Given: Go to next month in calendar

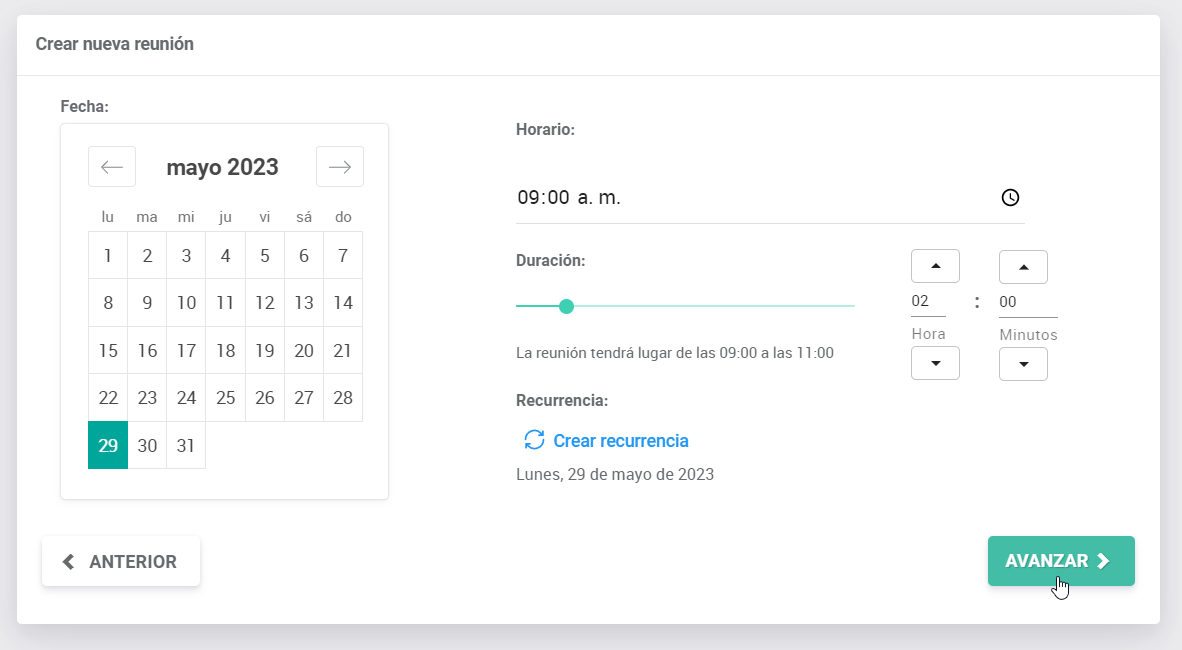Looking at the screenshot, I should tap(340, 167).
